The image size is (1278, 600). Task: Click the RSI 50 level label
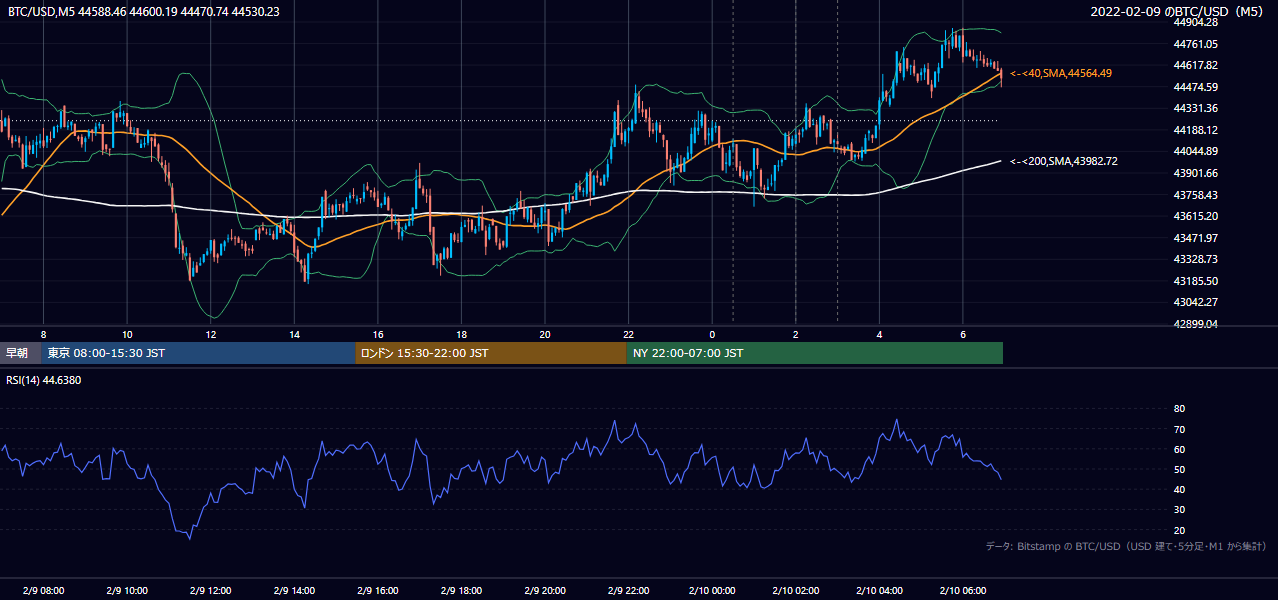[1179, 469]
